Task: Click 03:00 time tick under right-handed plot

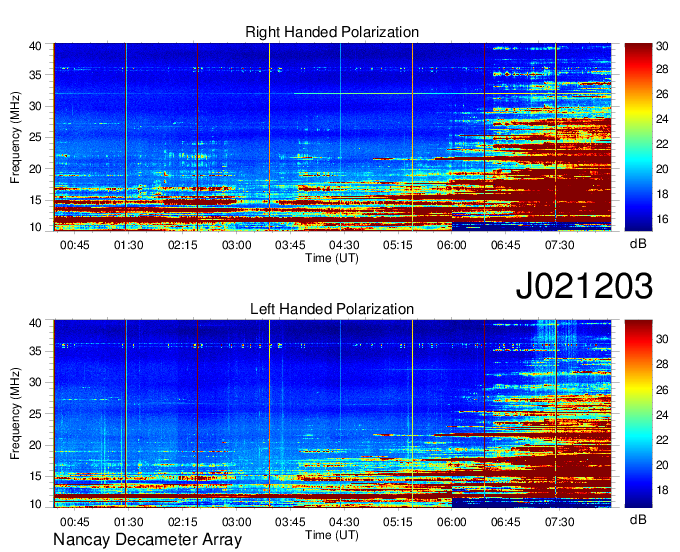Action: pyautogui.click(x=236, y=245)
